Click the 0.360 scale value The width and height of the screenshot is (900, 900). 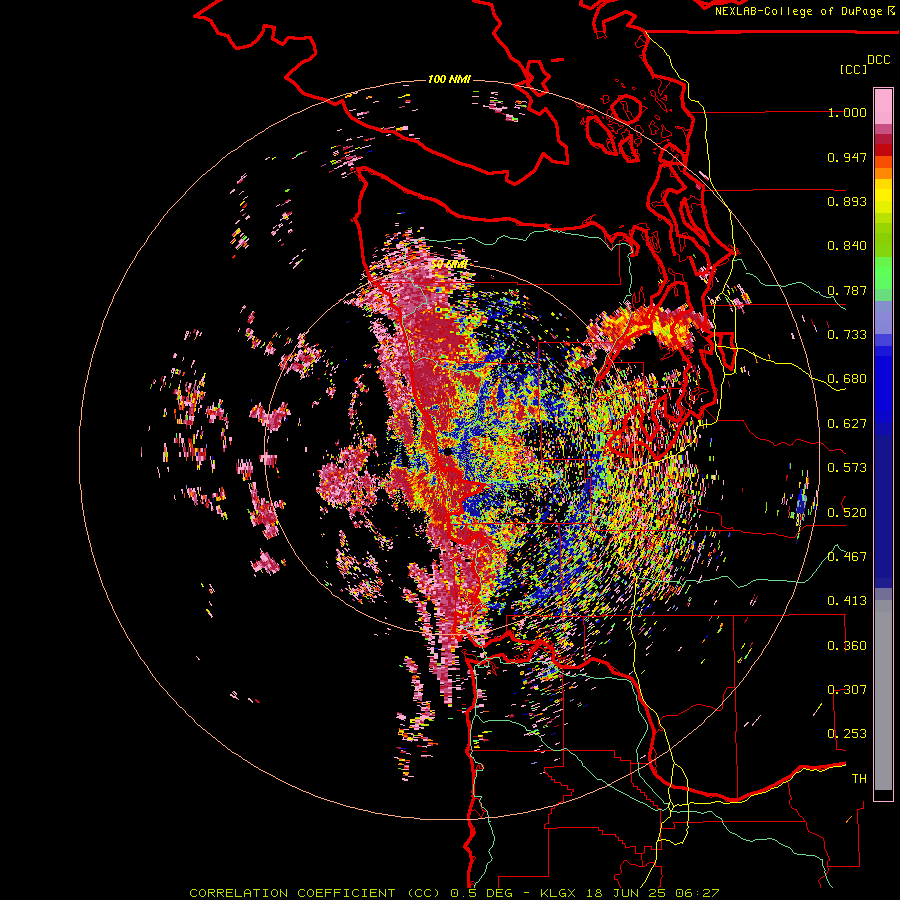[x=847, y=645]
